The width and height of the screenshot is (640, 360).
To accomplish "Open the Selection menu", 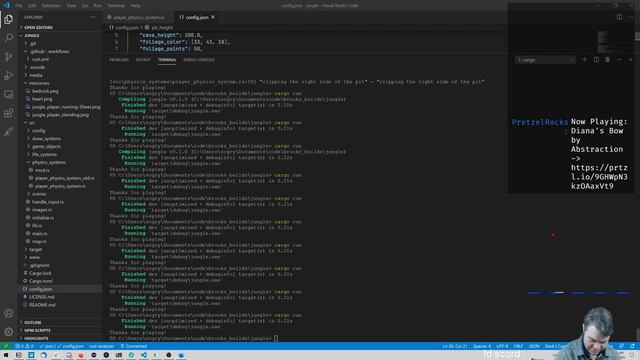I will (x=51, y=6).
